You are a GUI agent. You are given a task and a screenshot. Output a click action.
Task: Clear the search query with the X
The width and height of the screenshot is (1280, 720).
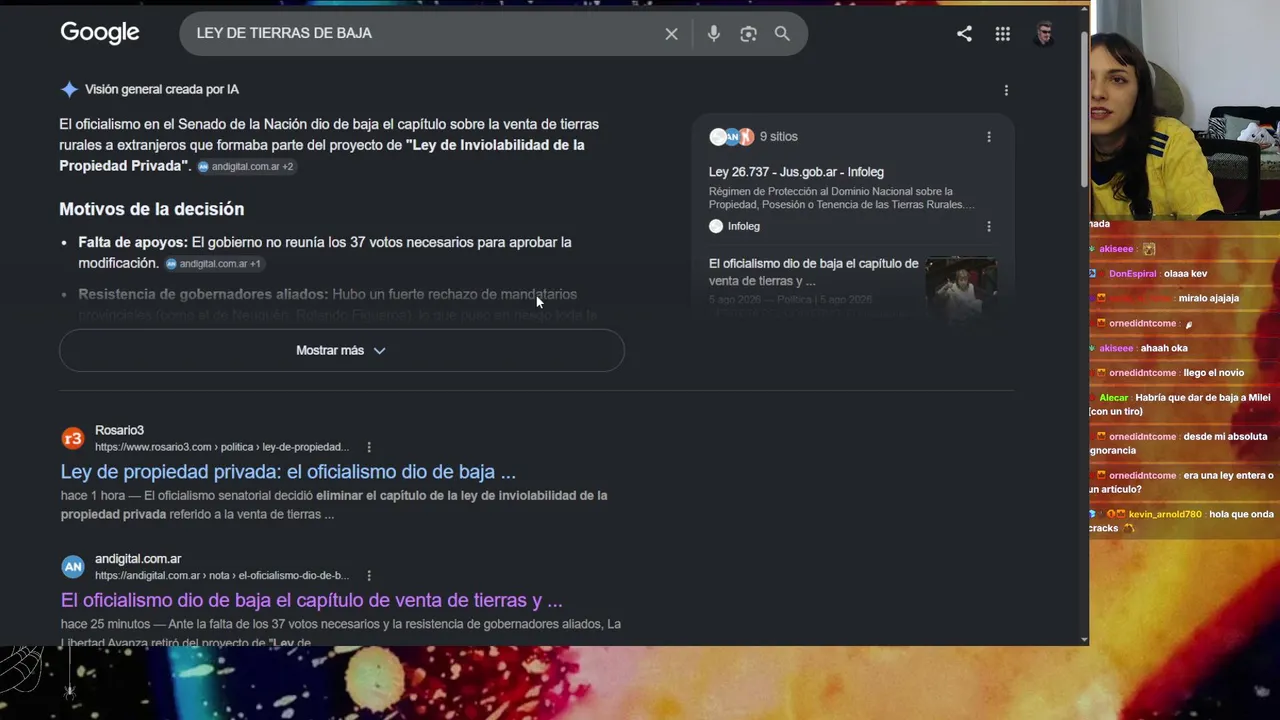pyautogui.click(x=671, y=34)
